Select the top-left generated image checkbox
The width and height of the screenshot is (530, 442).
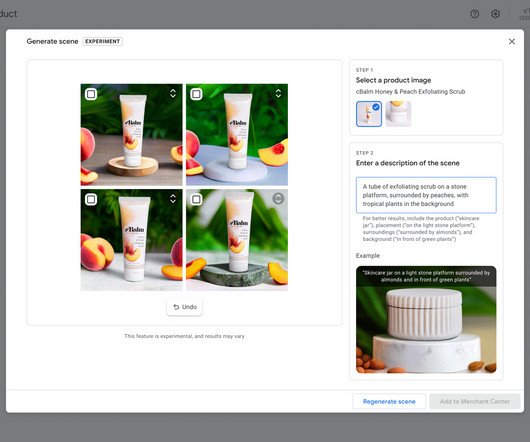pyautogui.click(x=91, y=94)
